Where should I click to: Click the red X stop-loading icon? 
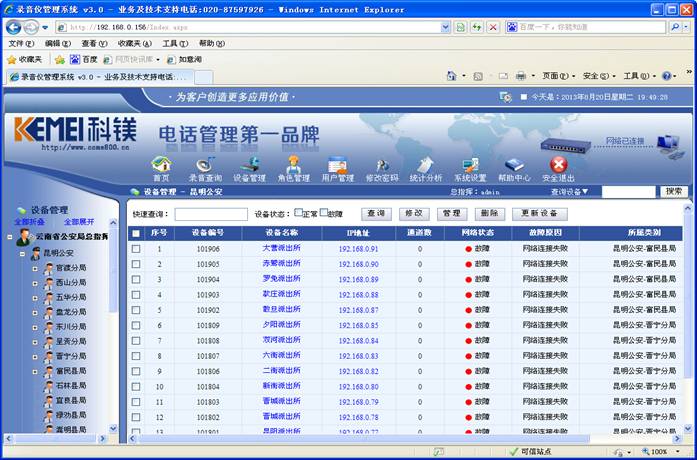(493, 28)
